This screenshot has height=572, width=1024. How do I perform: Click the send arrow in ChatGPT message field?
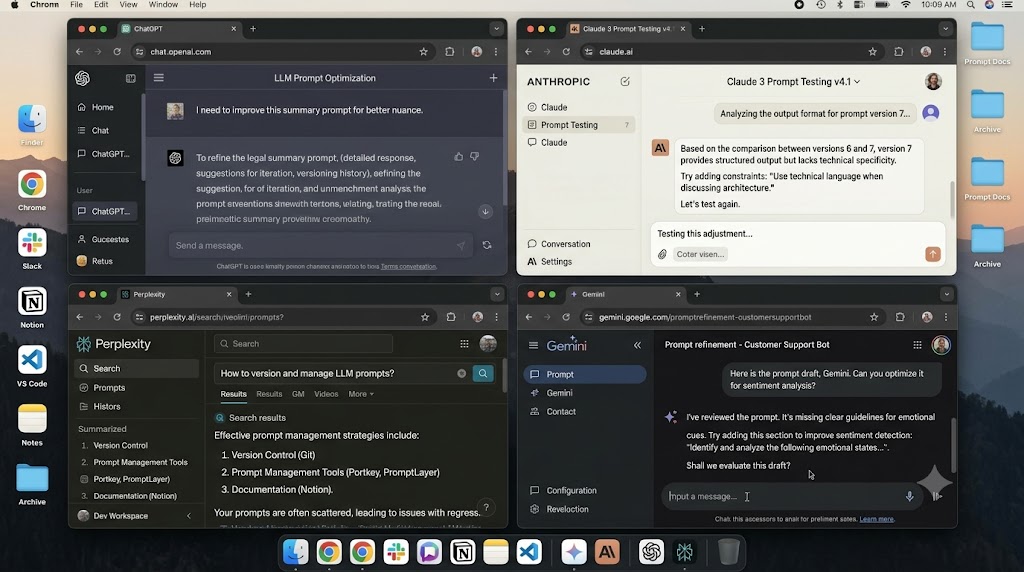click(x=460, y=246)
